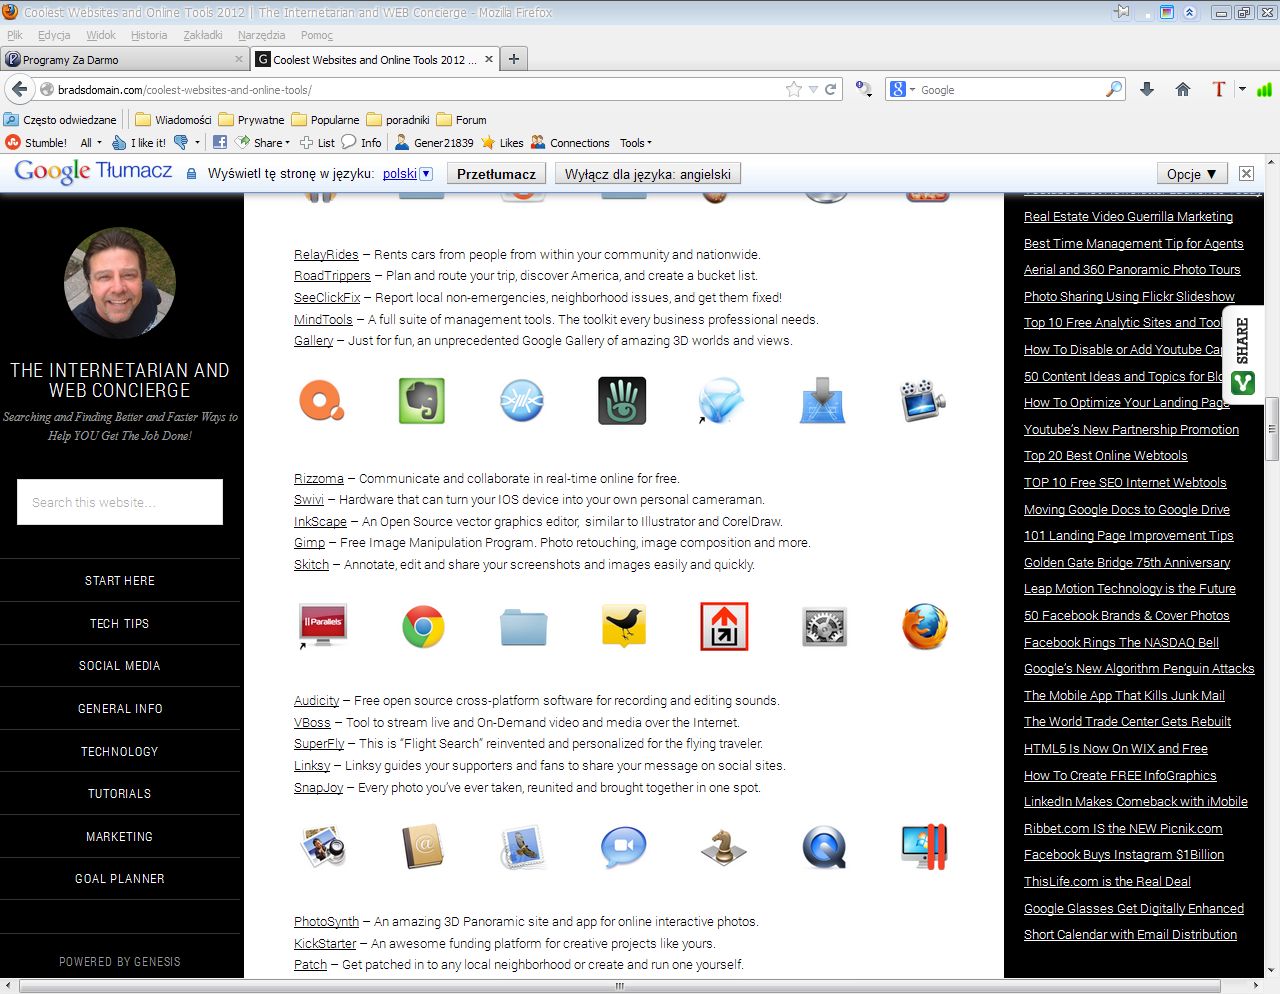
Task: Click the thumbs-up I like it! button
Action: coord(139,143)
